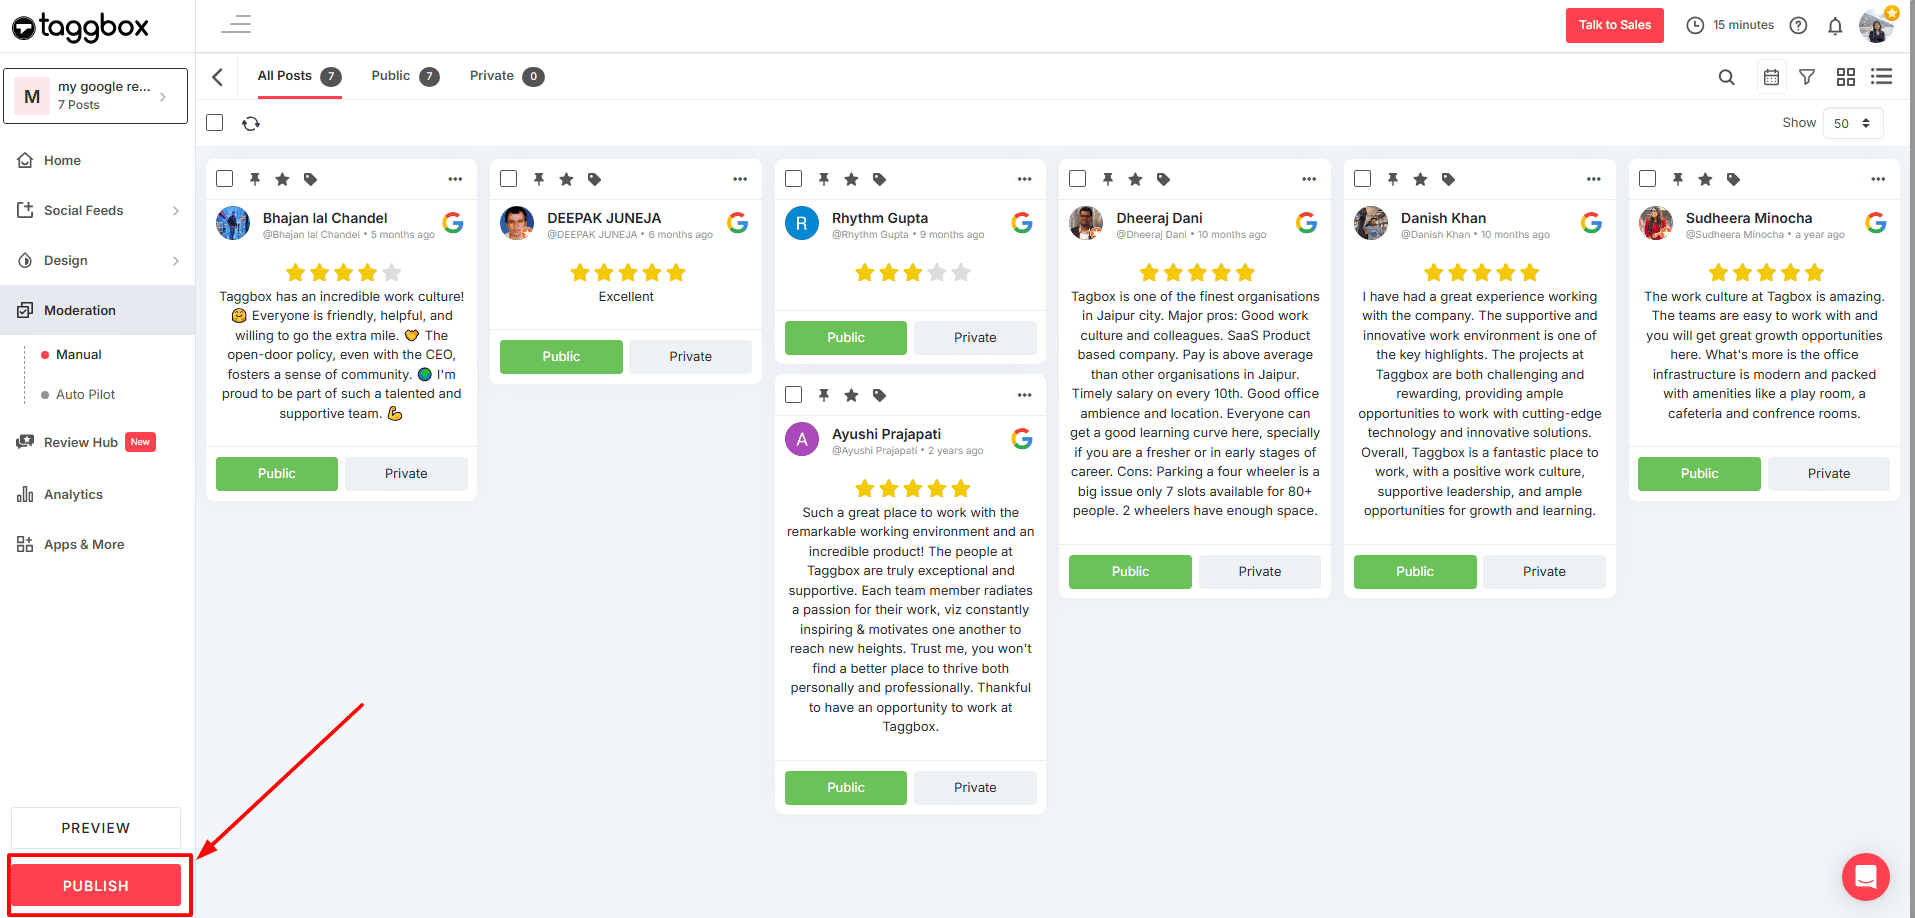The width and height of the screenshot is (1915, 918).
Task: Click the red PUBLISH button
Action: [x=96, y=885]
